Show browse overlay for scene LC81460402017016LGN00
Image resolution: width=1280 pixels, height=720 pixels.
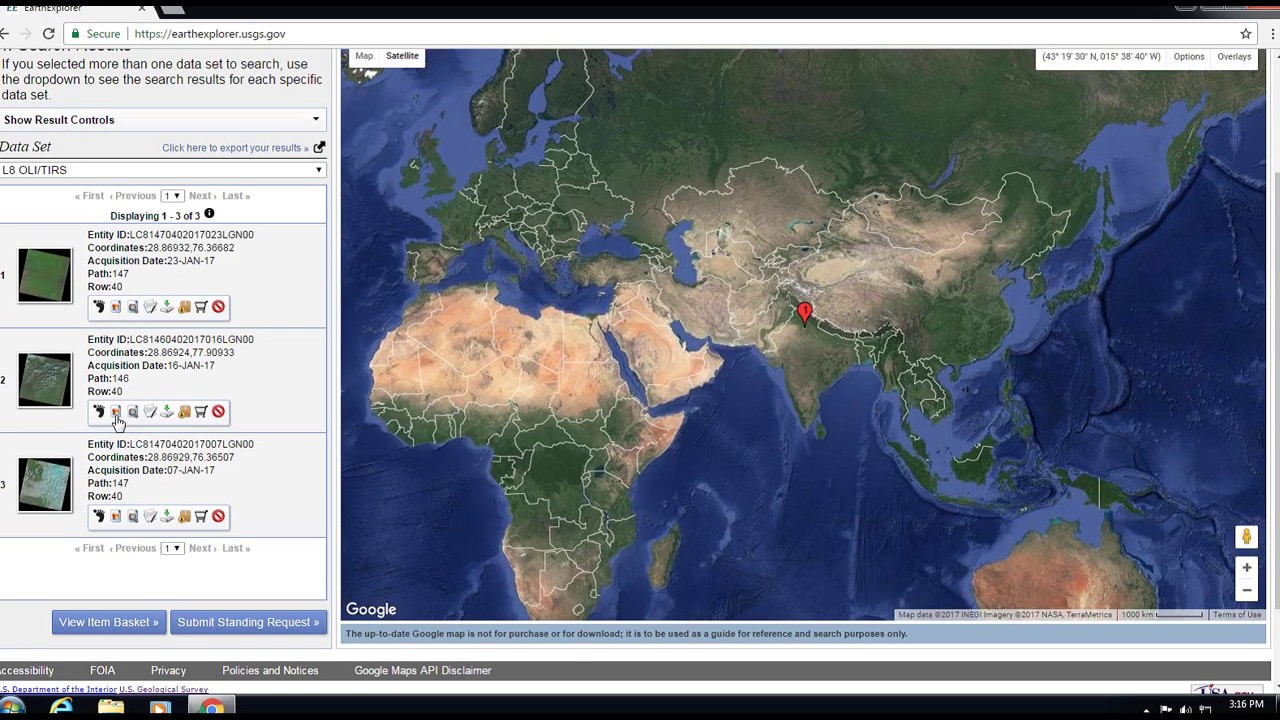(x=116, y=412)
